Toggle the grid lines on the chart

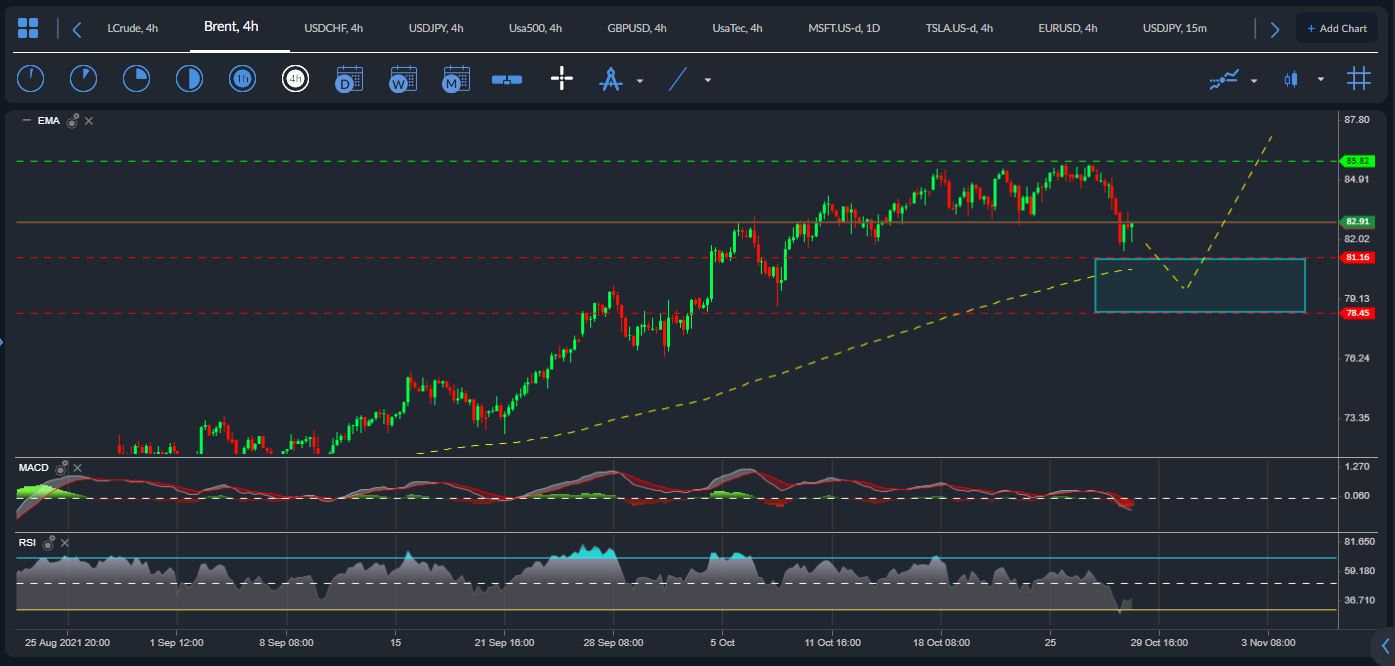point(1358,79)
